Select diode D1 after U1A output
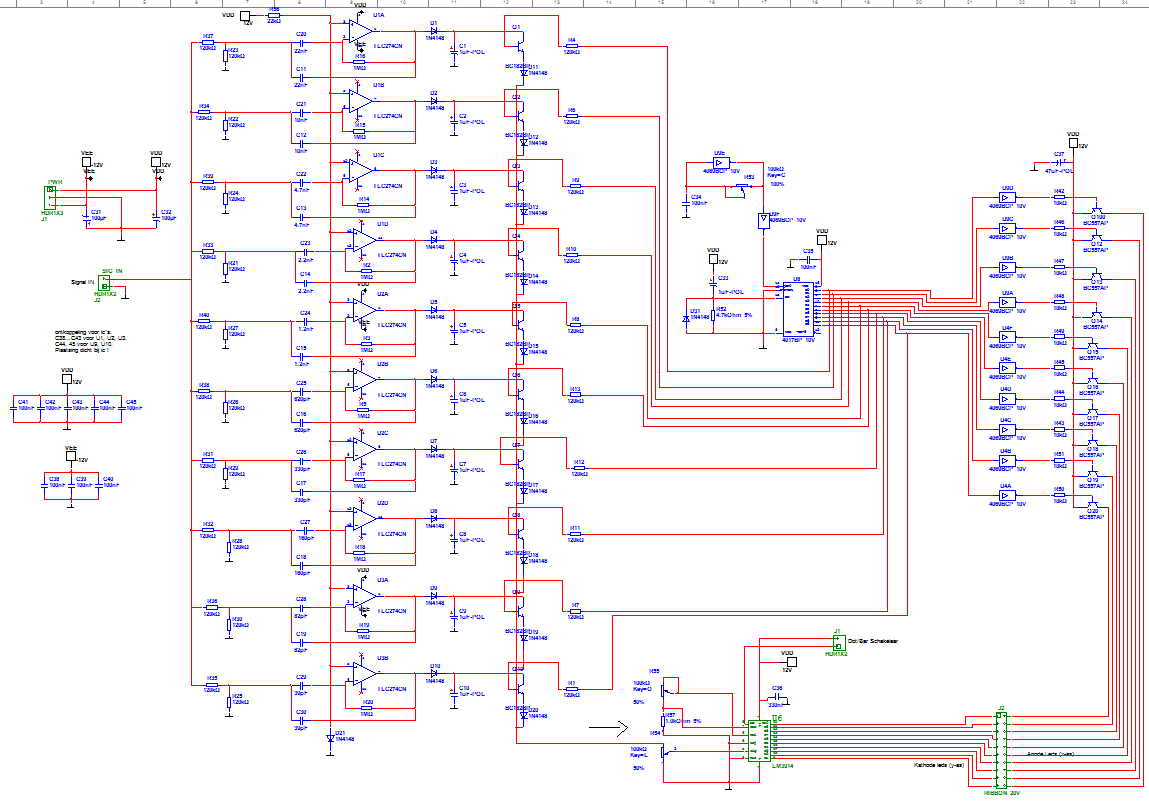This screenshot has width=1149, height=801. point(433,32)
